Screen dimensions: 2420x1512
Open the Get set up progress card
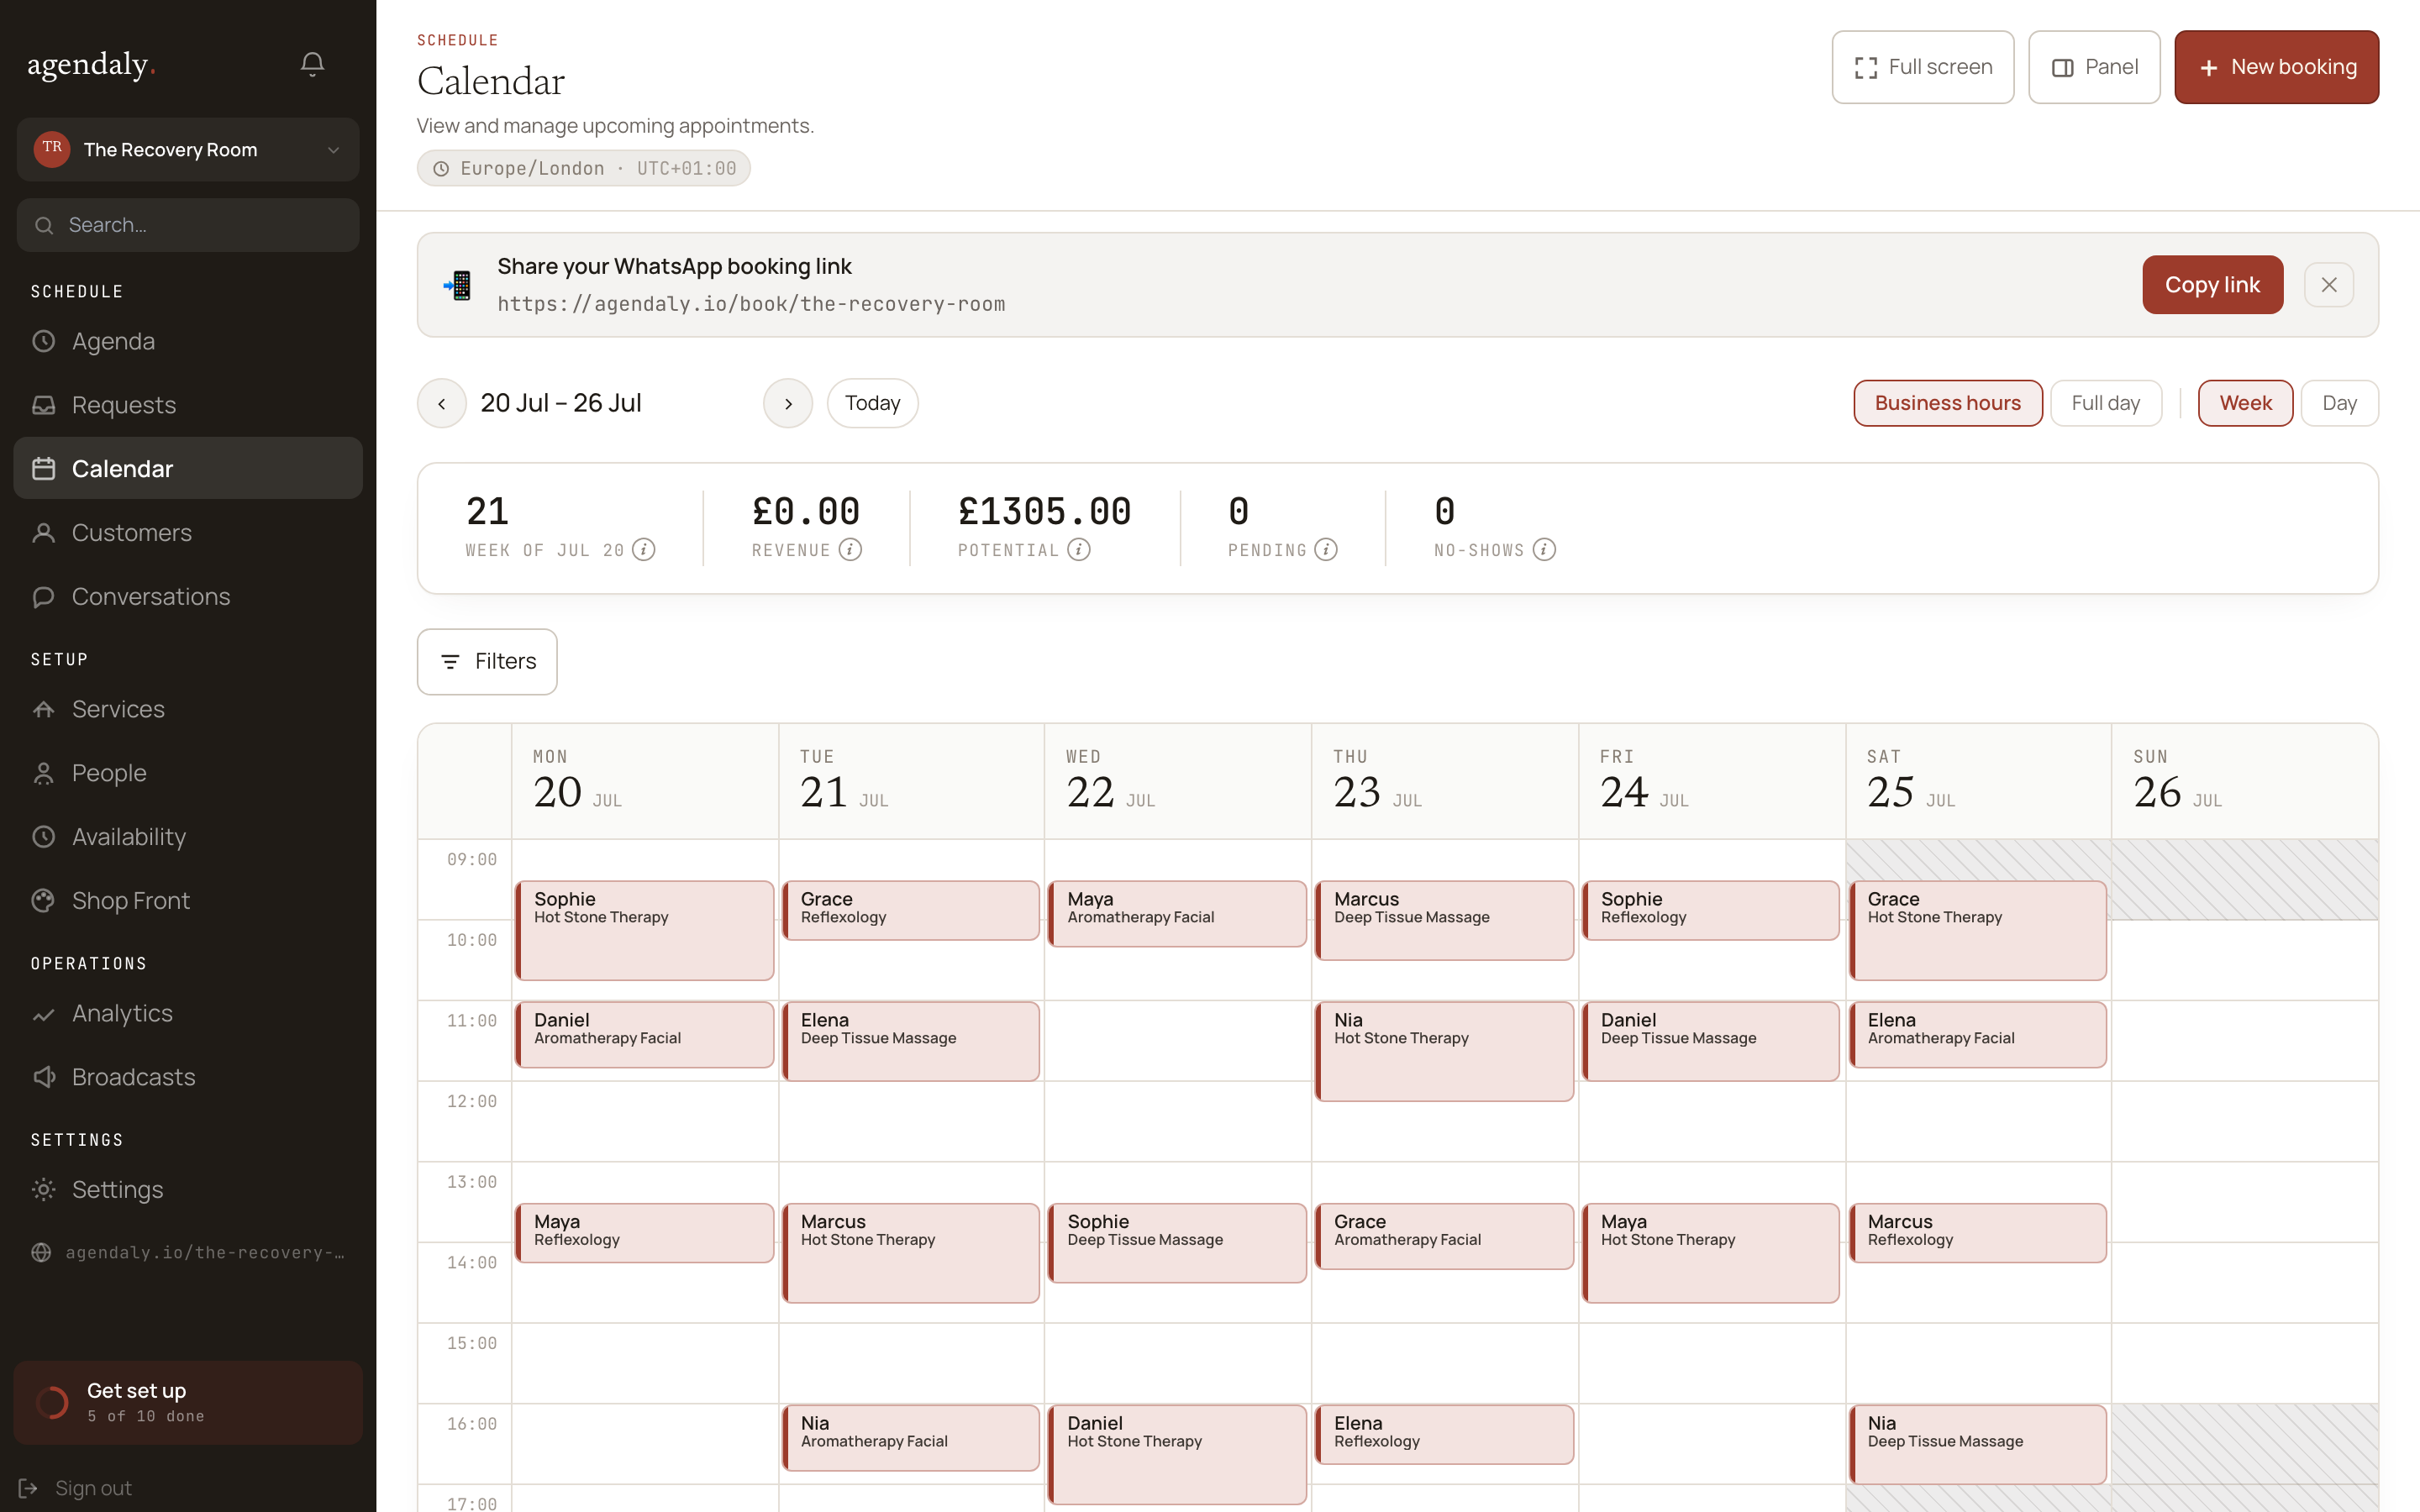click(x=188, y=1402)
